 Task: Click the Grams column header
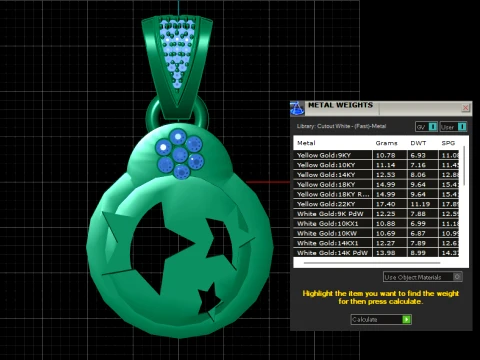(x=386, y=143)
